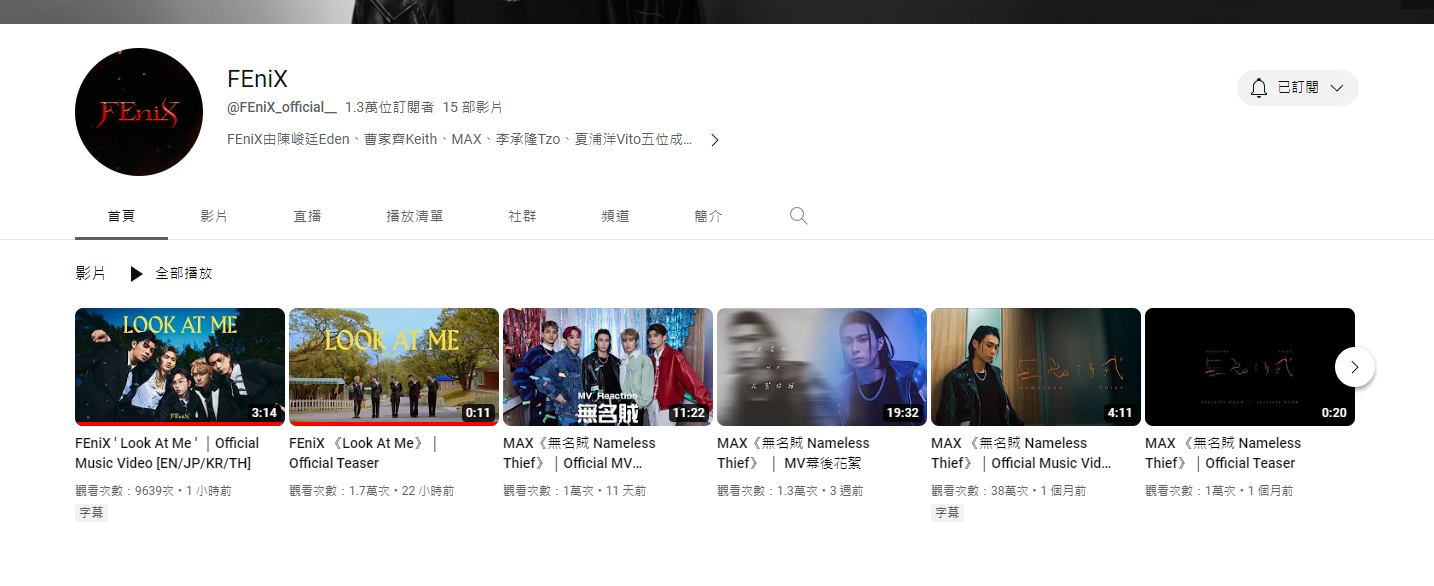Click title "MAX《無名賊 Nameless Thief》| Official Teaser"
This screenshot has width=1434, height=586.
tap(1223, 453)
